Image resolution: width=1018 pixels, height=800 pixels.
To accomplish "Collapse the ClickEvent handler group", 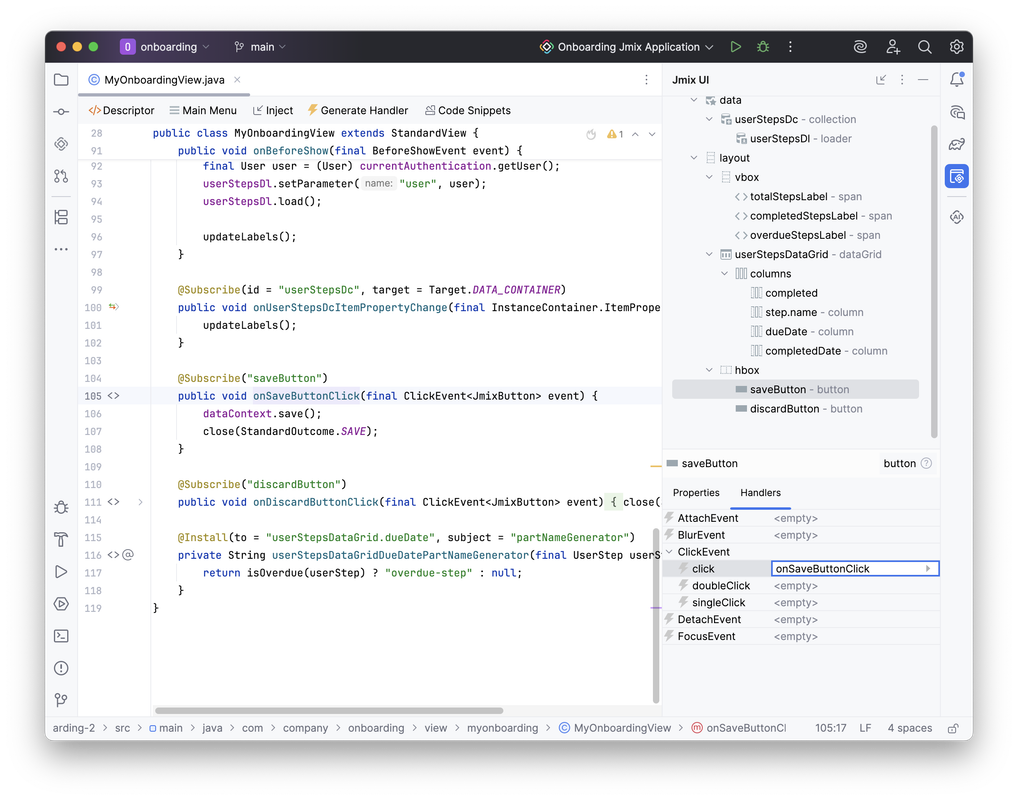I will [669, 552].
